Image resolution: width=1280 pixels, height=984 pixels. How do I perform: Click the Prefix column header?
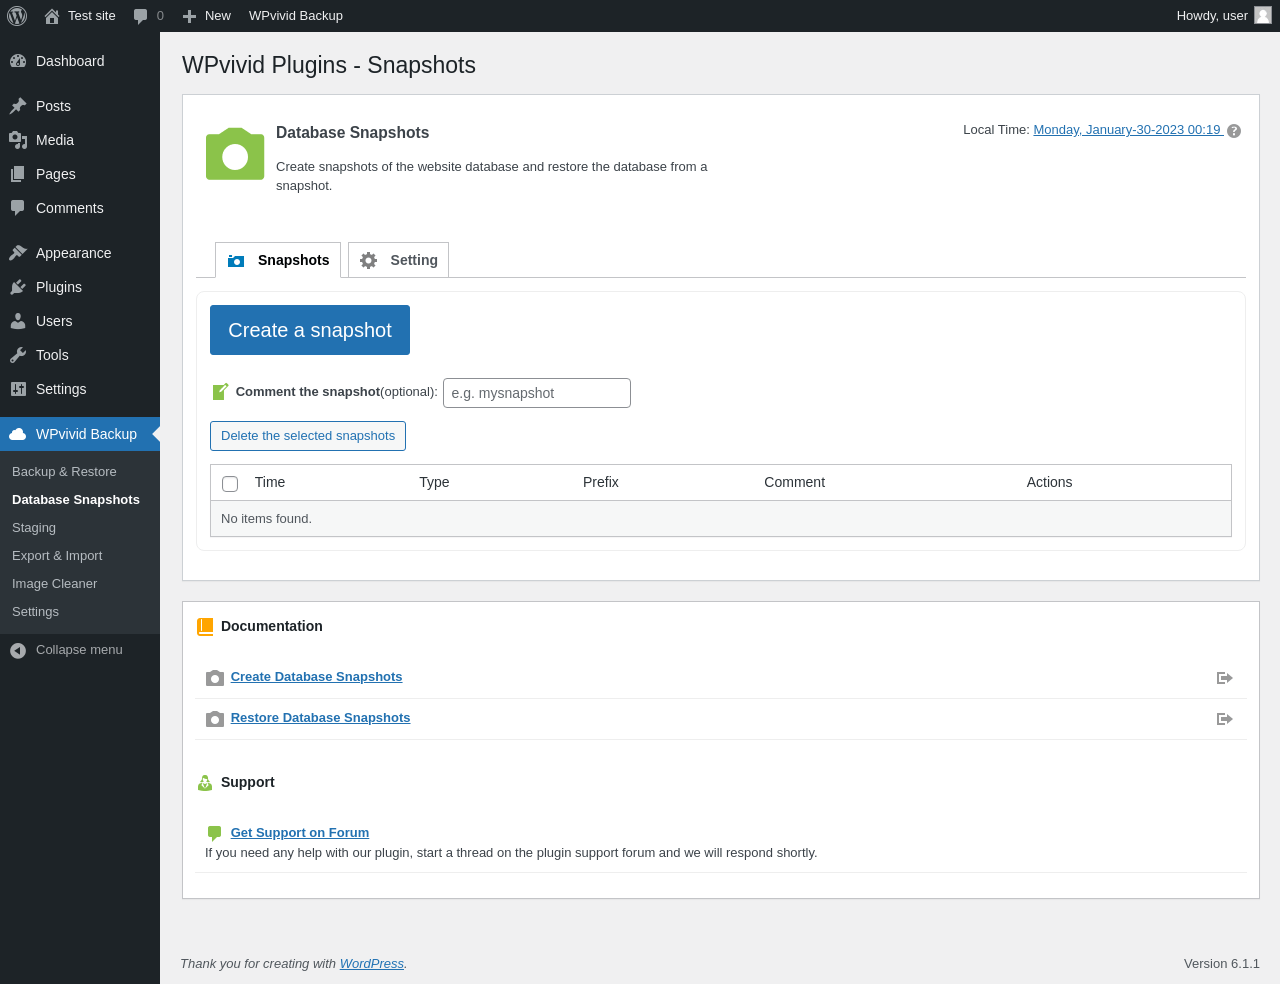(601, 482)
